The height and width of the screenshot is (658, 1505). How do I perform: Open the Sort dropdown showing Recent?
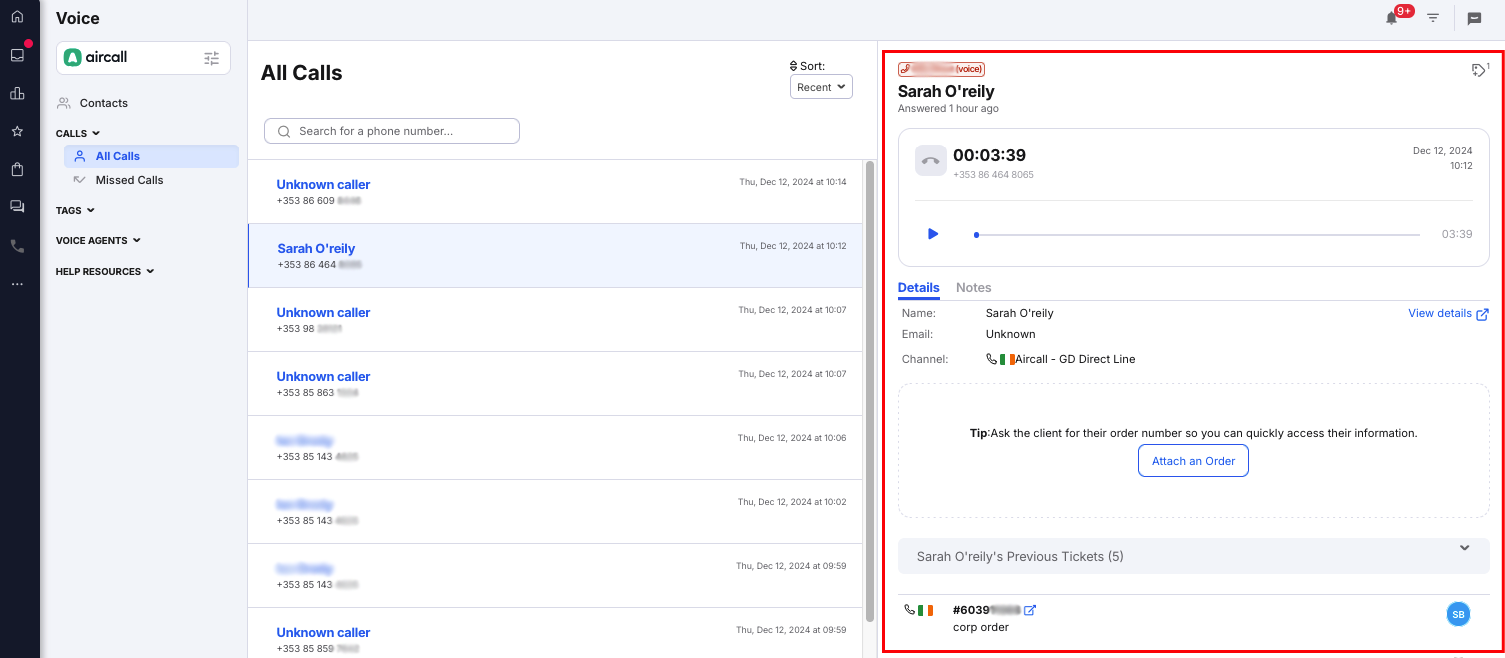point(821,87)
